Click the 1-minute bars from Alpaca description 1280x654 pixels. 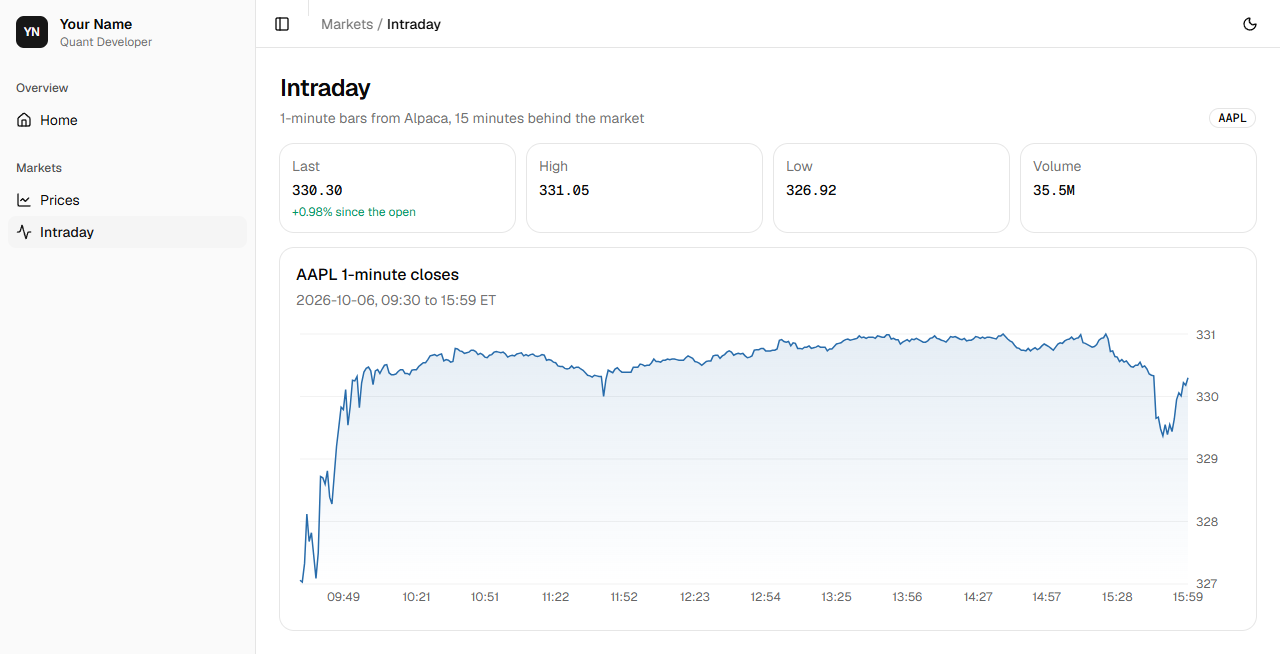[x=462, y=118]
